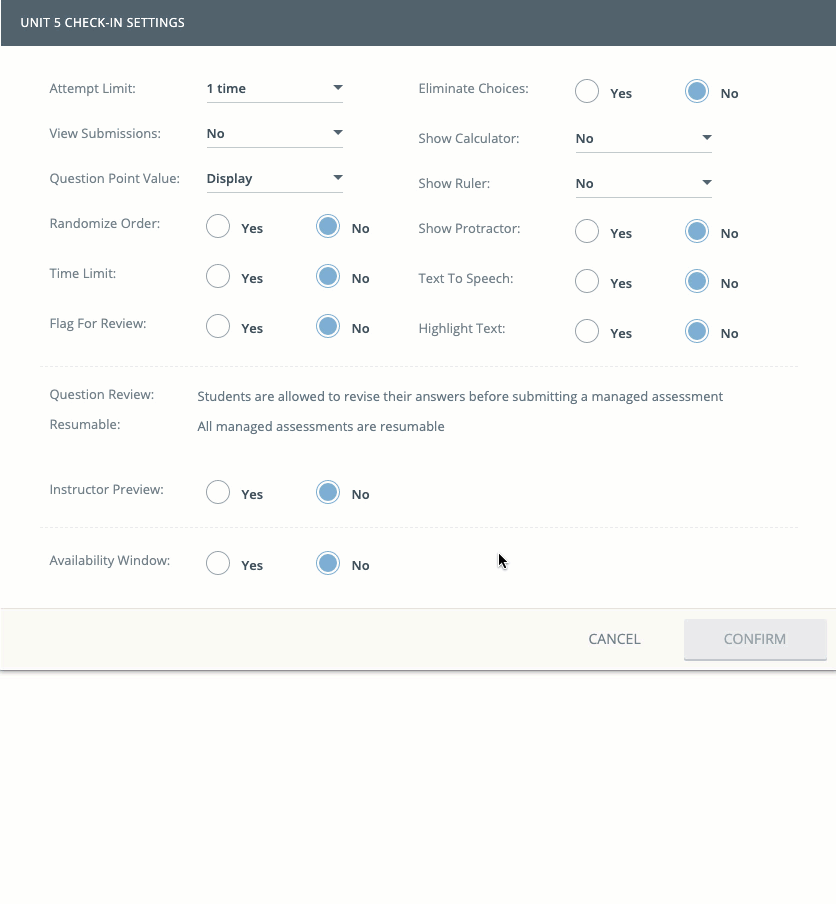Select No for Eliminate Choices
Viewport: 836px width, 904px height.
[697, 92]
